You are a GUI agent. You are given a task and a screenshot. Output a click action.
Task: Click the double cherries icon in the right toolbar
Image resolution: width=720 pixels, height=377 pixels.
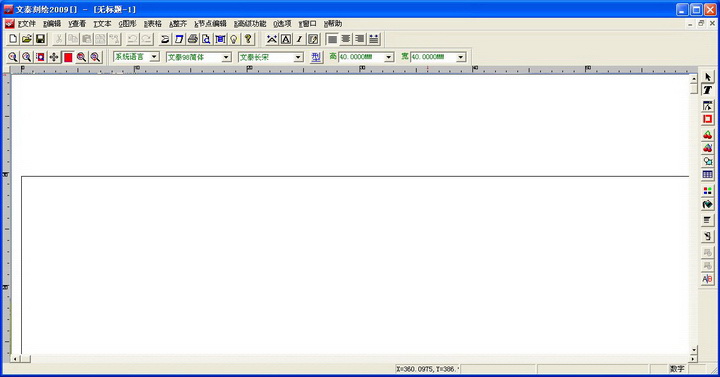pyautogui.click(x=708, y=148)
